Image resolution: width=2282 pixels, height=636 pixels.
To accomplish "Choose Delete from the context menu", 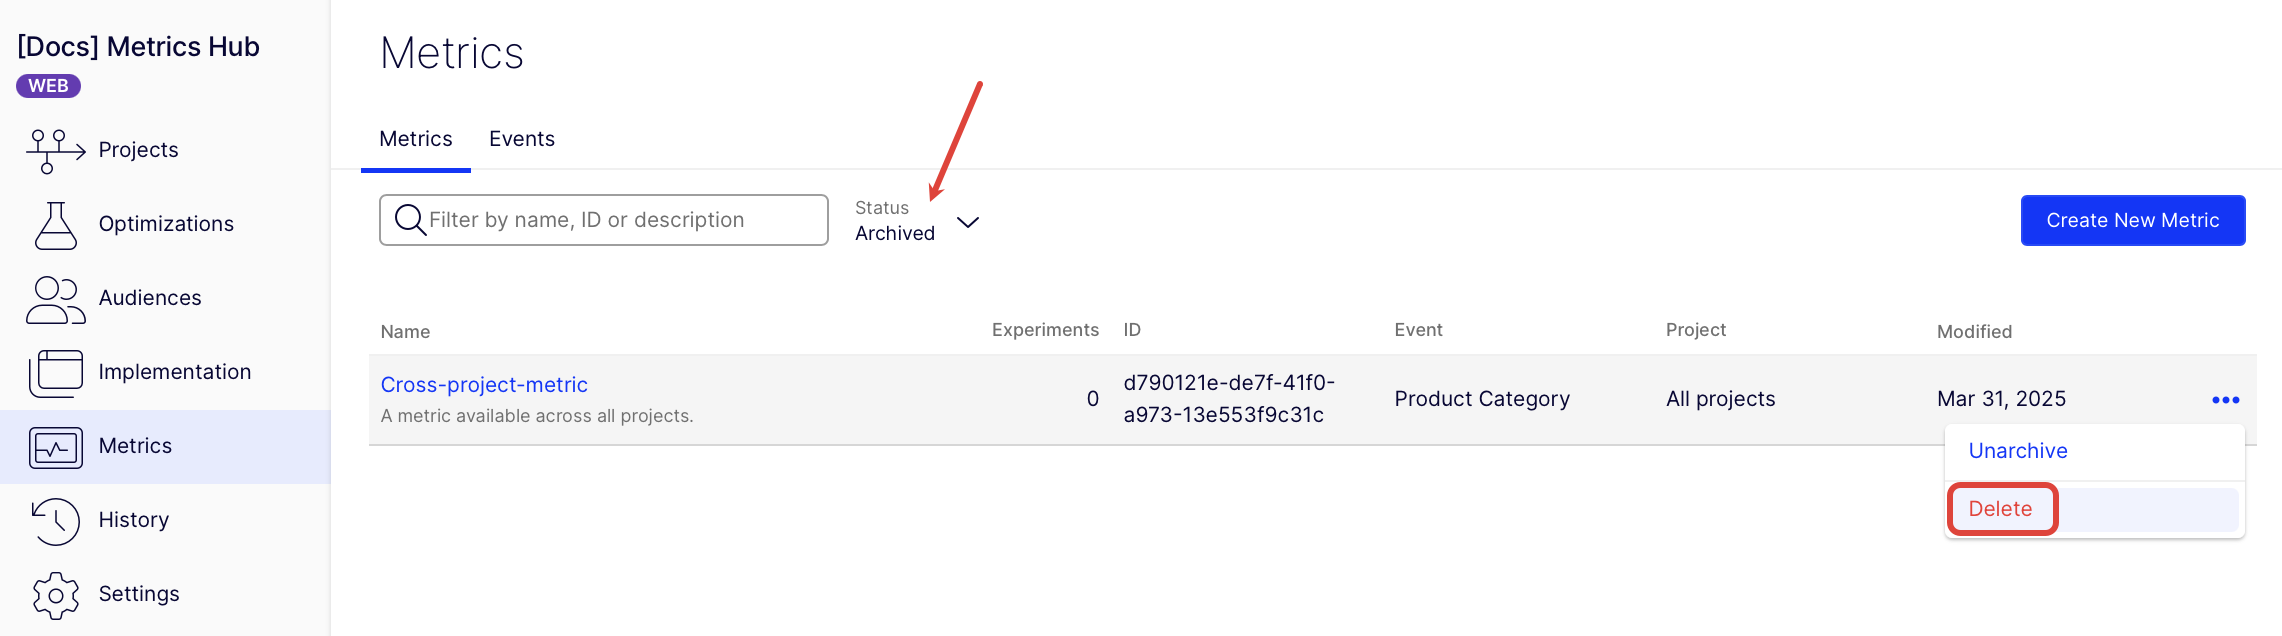I will point(2000,509).
